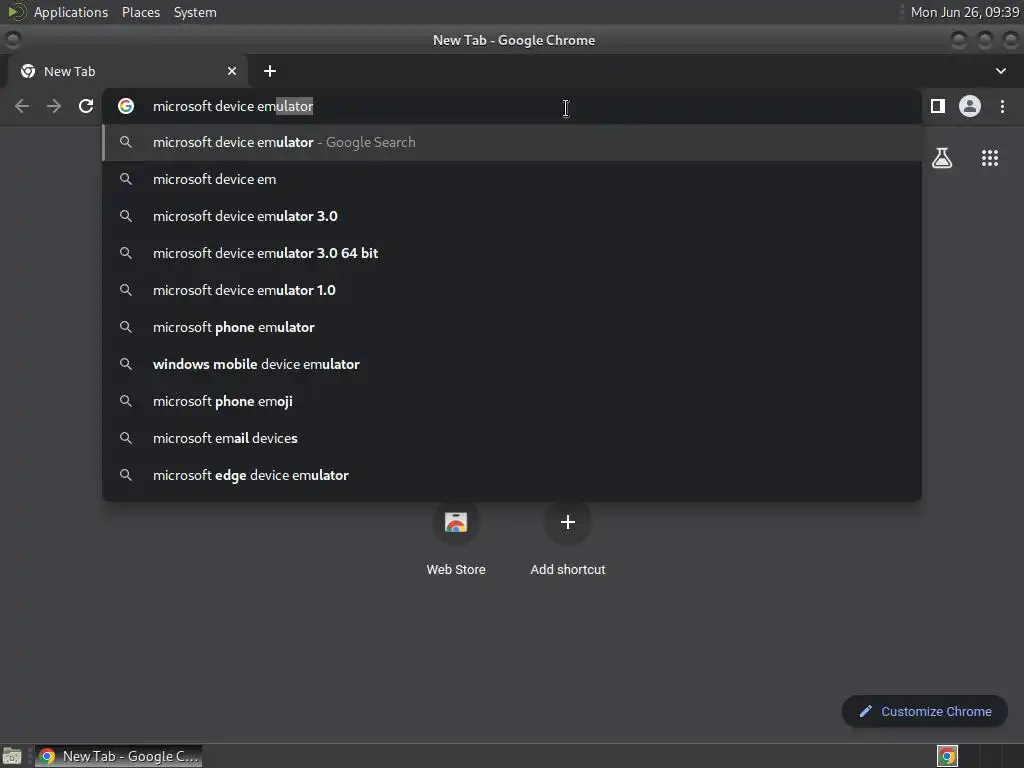Viewport: 1024px width, 768px height.
Task: Click the Google logo in the address bar
Action: point(126,106)
